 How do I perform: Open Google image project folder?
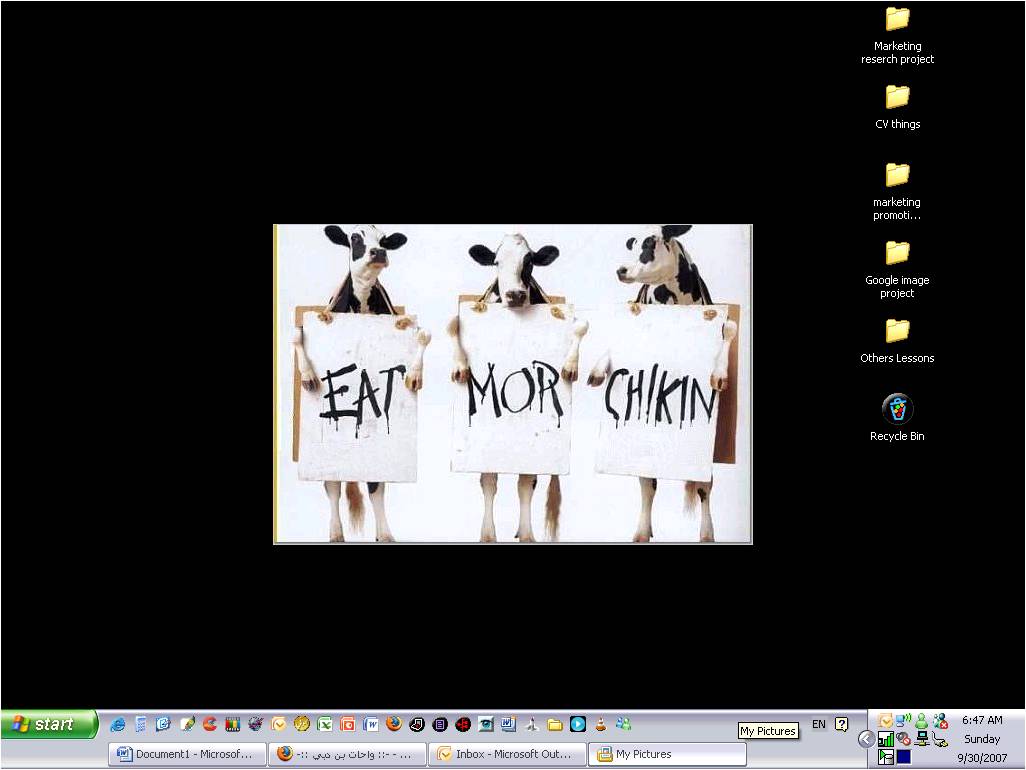click(897, 269)
